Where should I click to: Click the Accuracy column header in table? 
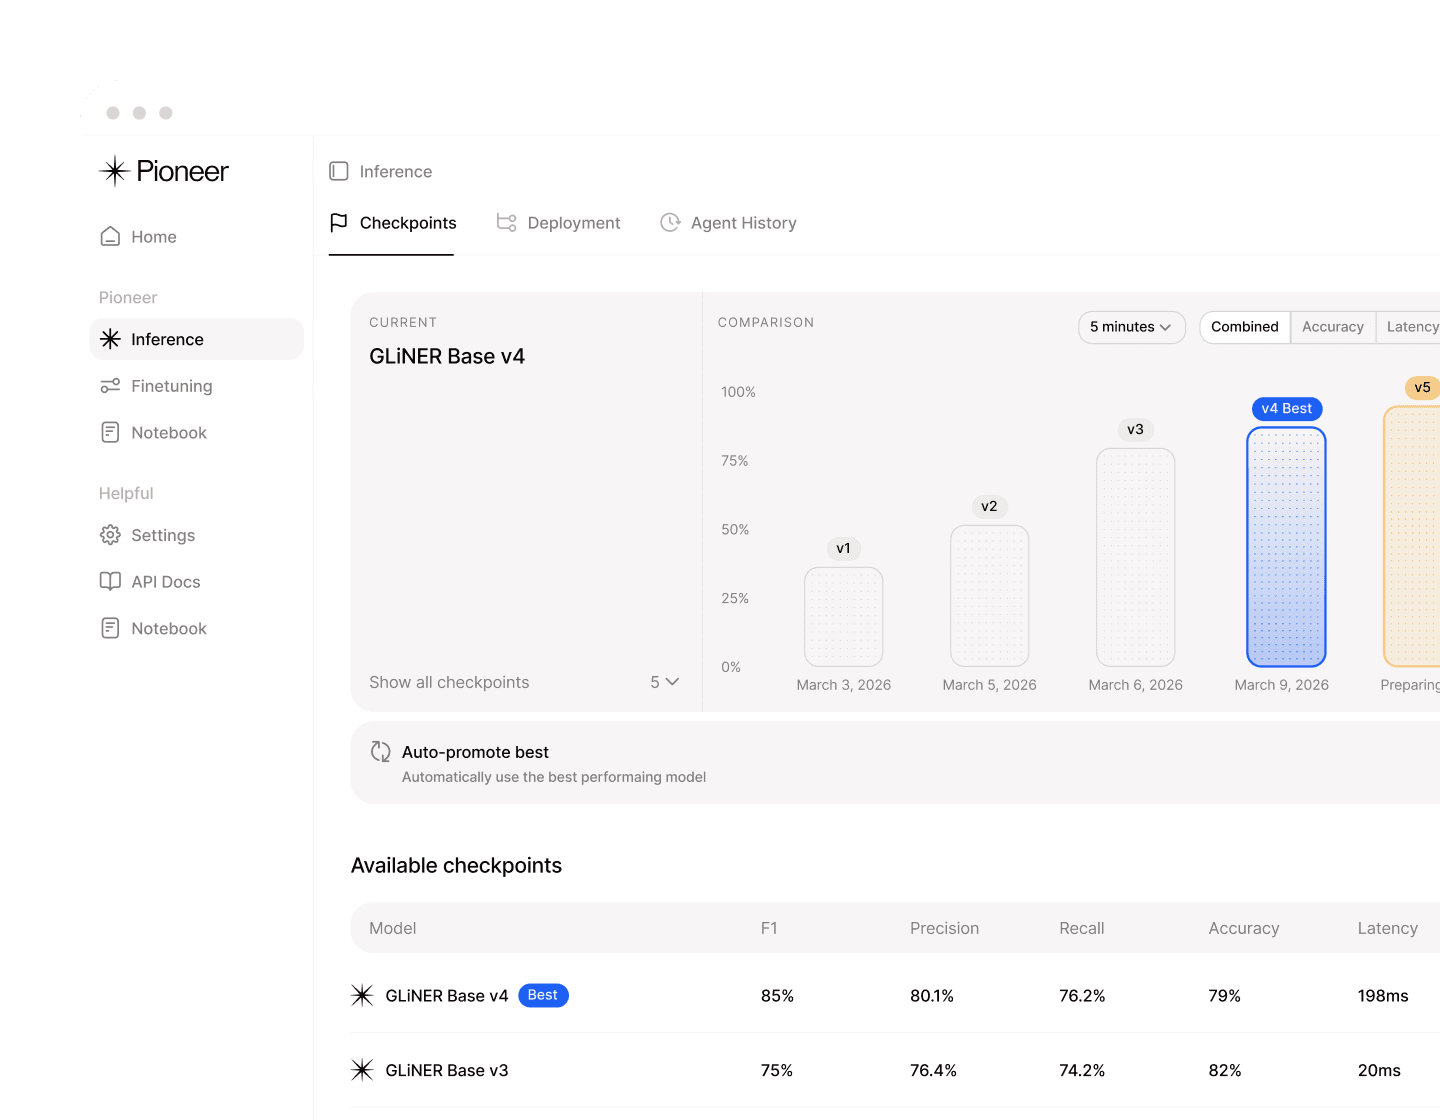tap(1244, 928)
